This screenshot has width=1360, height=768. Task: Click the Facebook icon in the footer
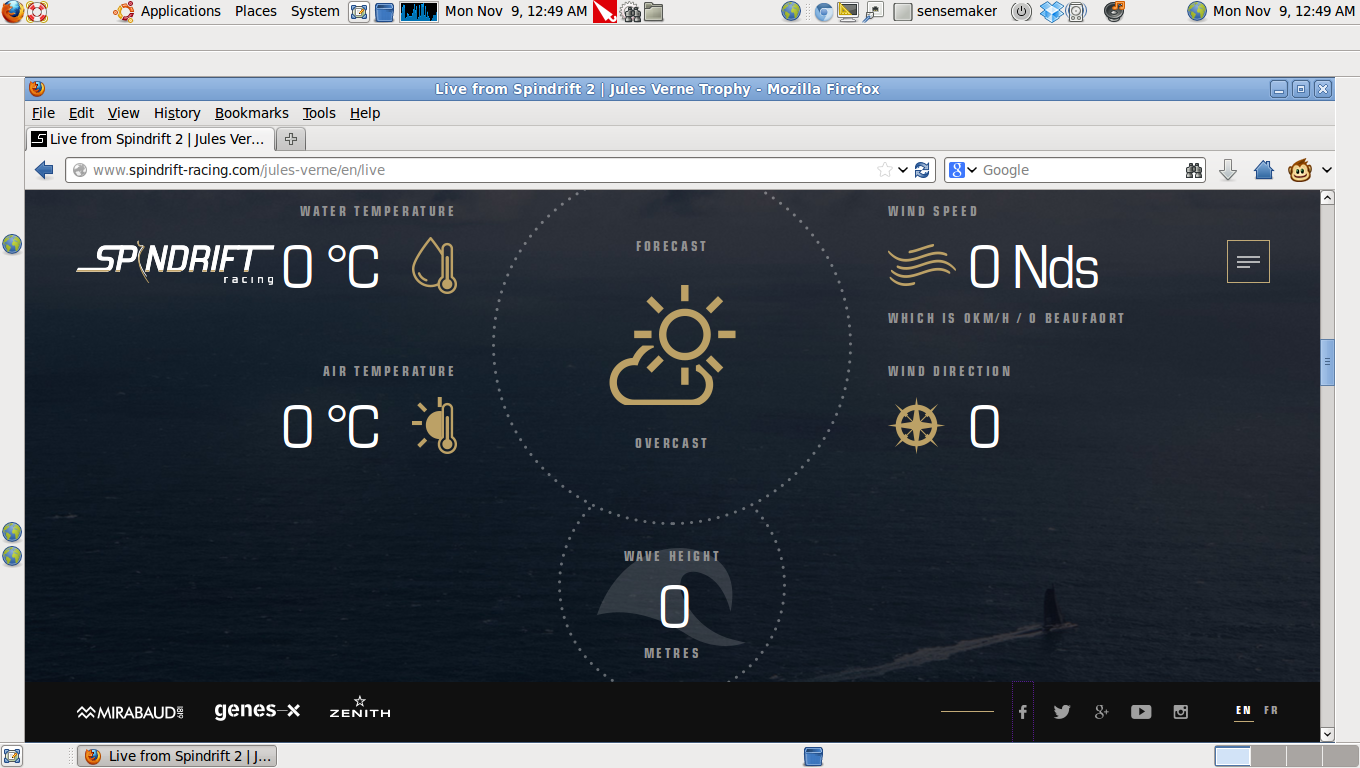[x=1023, y=712]
